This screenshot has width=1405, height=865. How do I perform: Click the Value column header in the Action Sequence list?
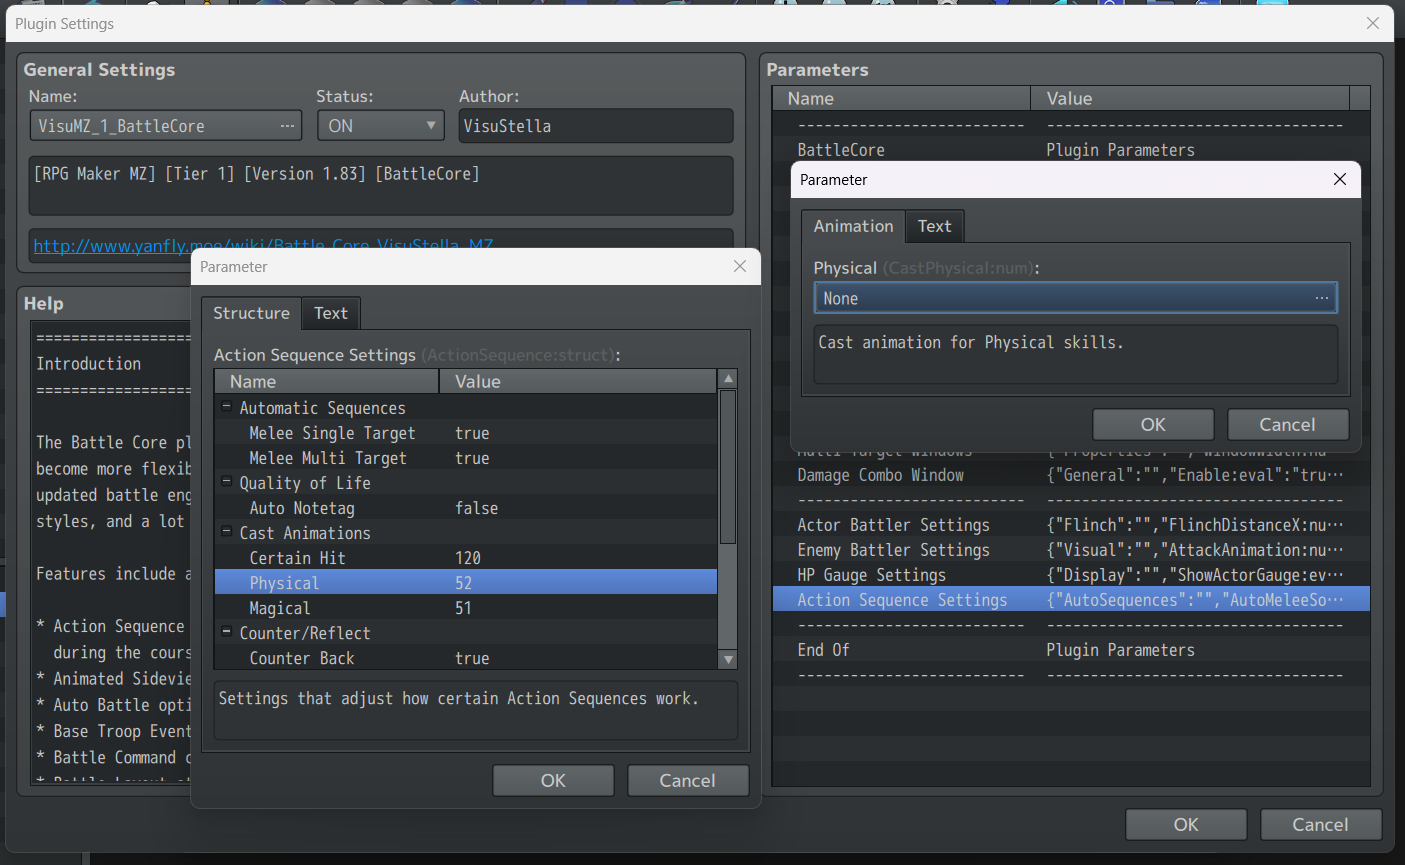point(578,381)
